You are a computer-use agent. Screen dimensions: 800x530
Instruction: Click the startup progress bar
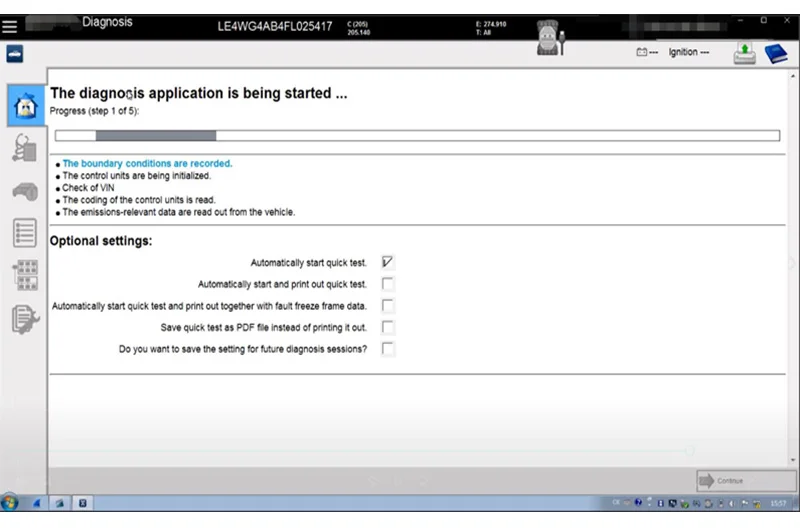417,136
